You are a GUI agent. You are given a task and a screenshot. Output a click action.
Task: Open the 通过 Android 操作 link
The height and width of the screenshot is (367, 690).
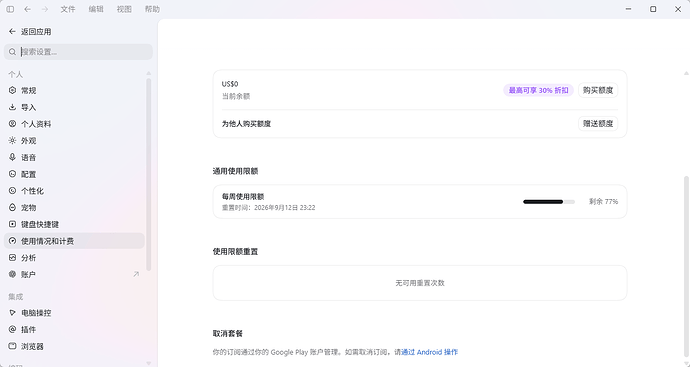click(429, 352)
